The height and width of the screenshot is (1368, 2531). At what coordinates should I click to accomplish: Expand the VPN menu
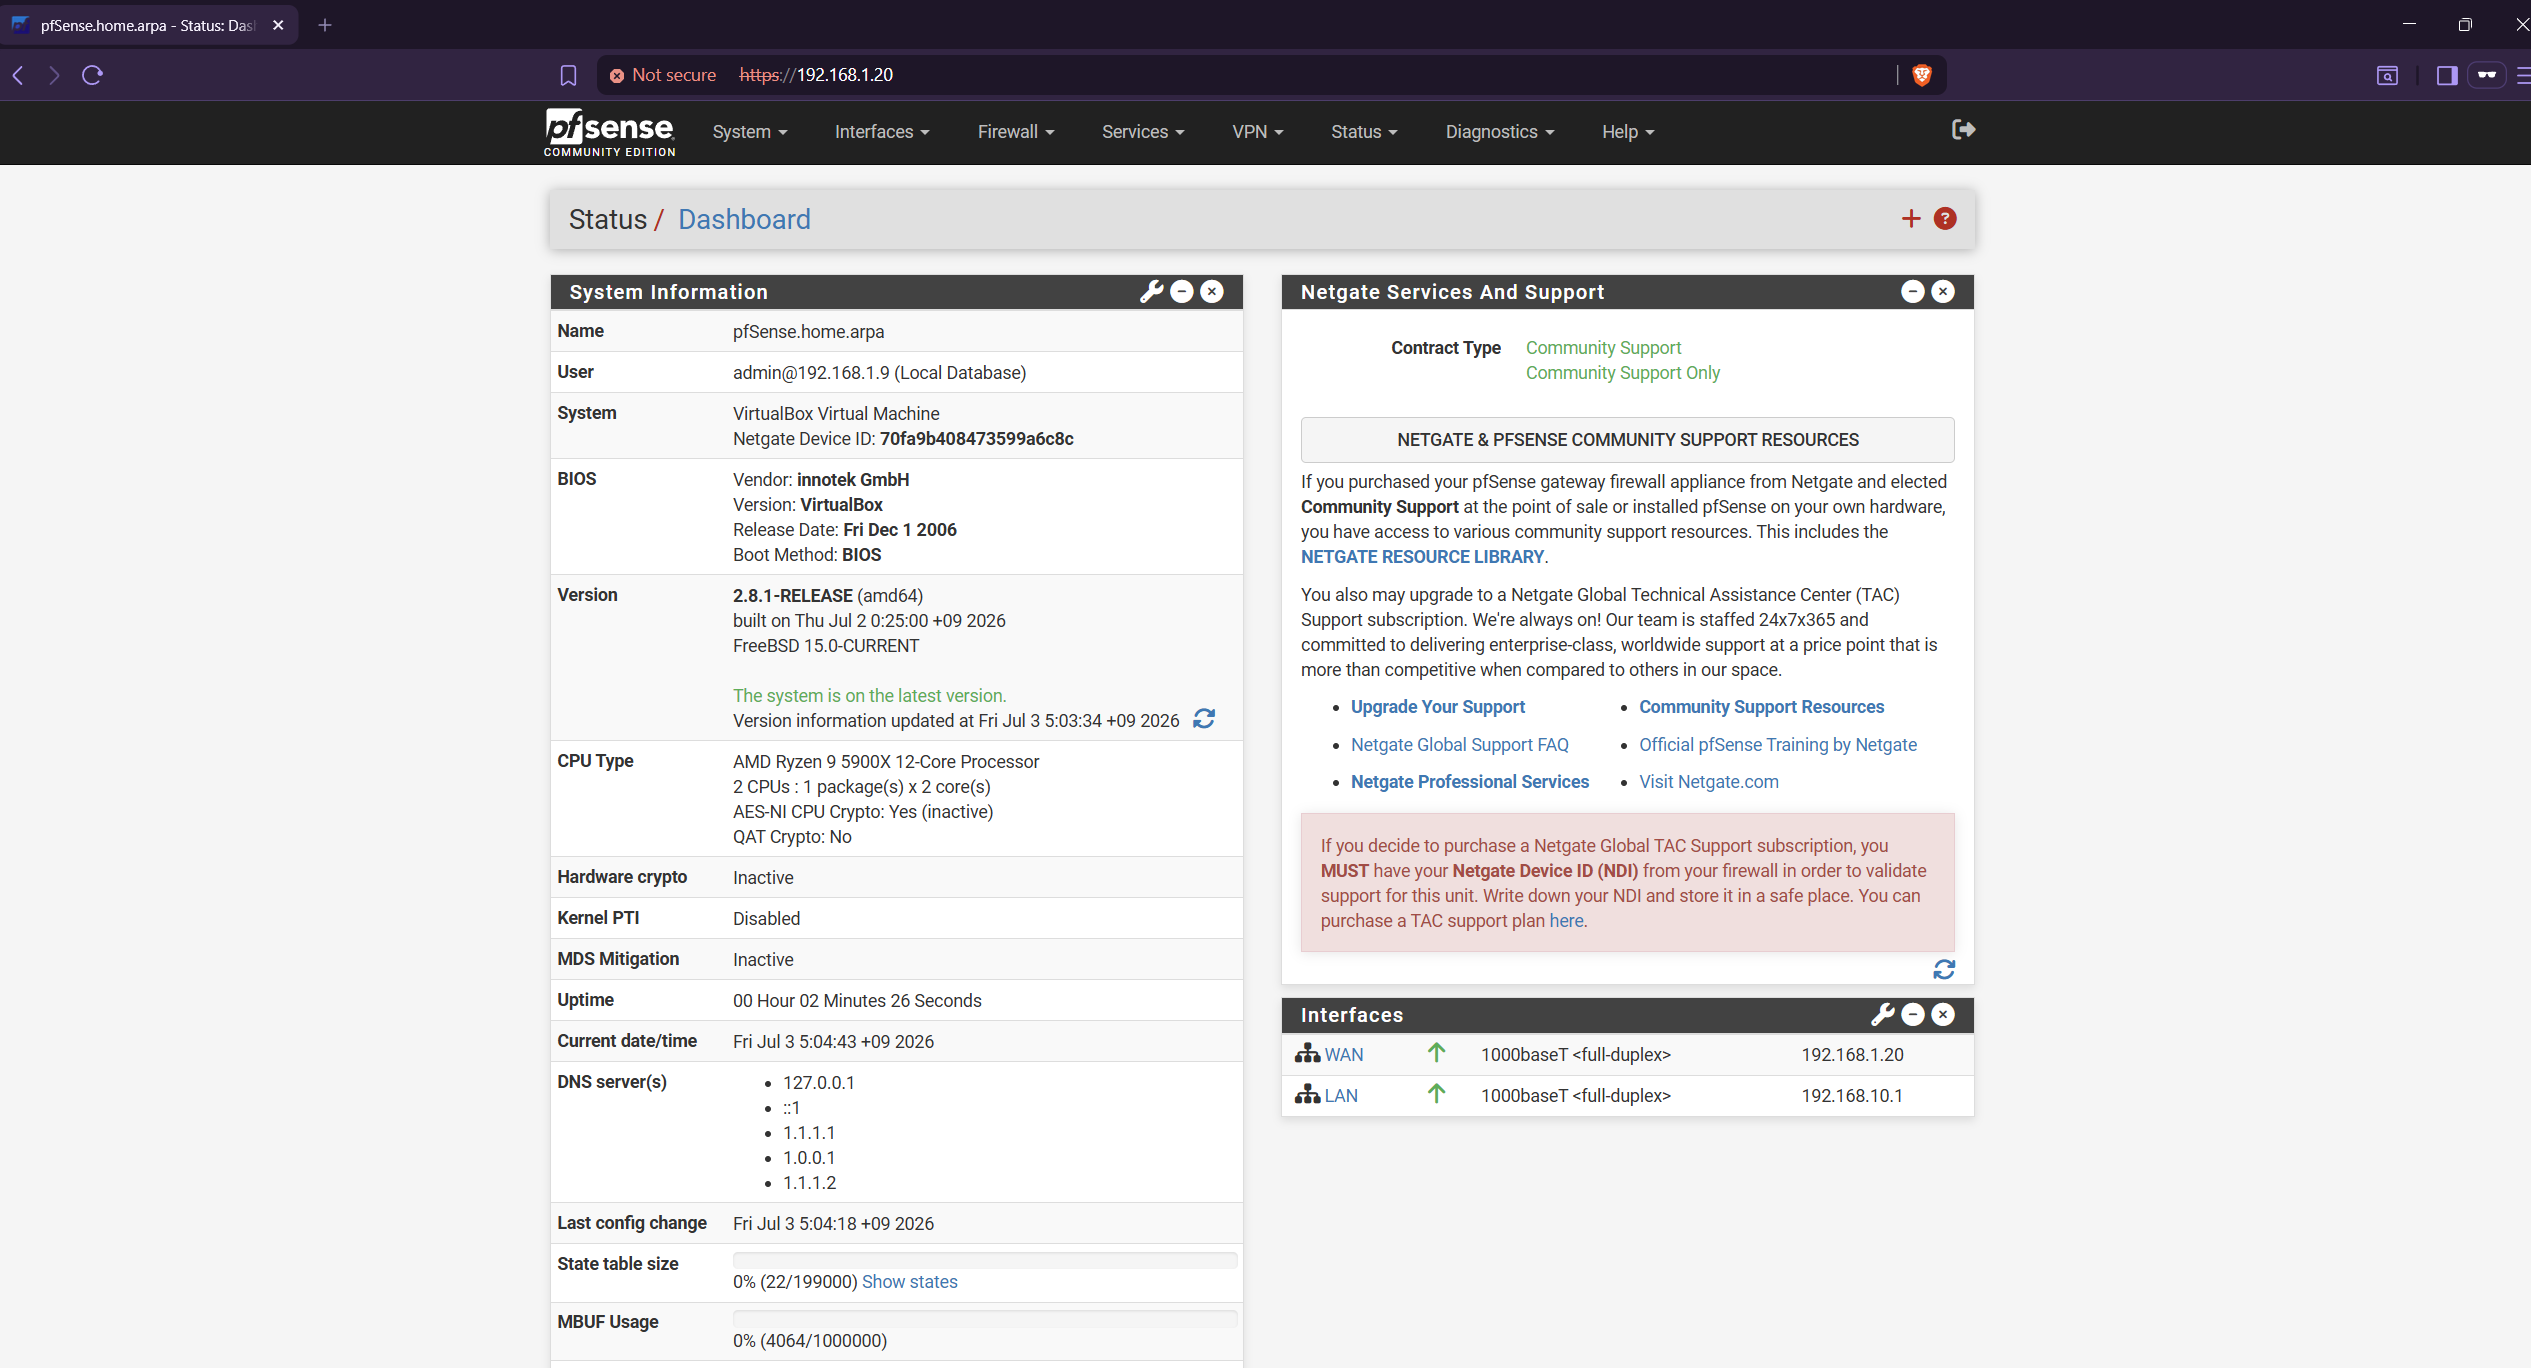pyautogui.click(x=1257, y=132)
